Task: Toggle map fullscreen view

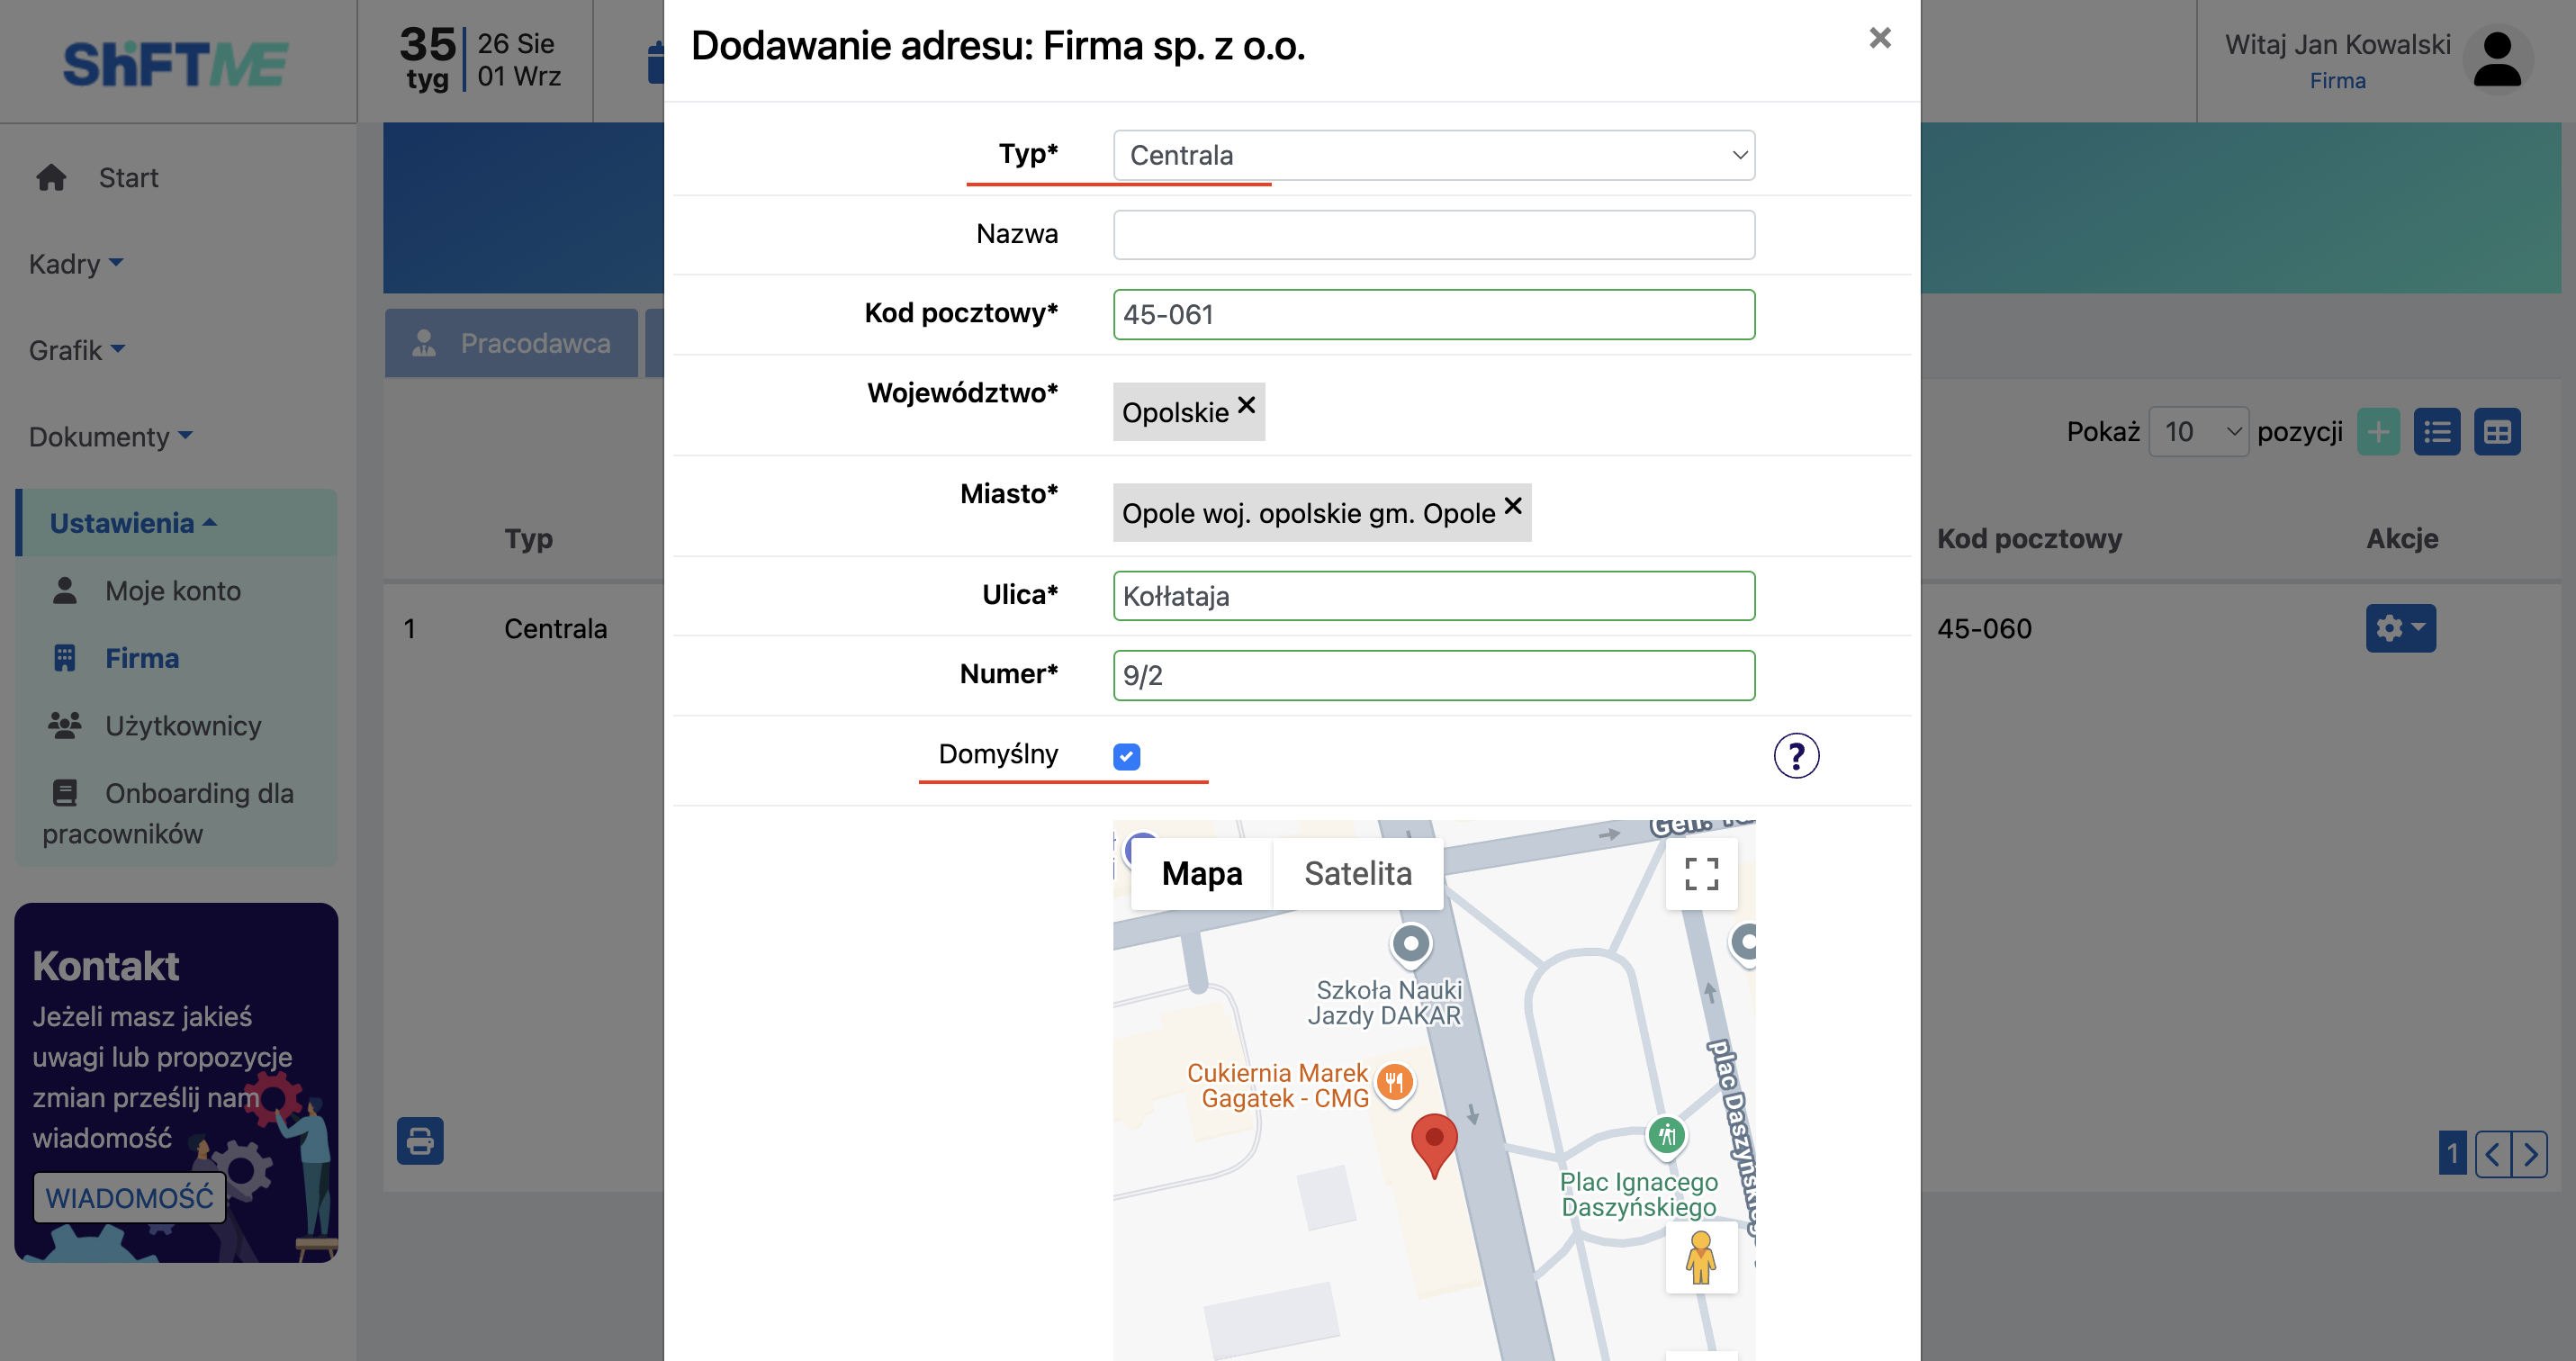Action: point(1700,873)
